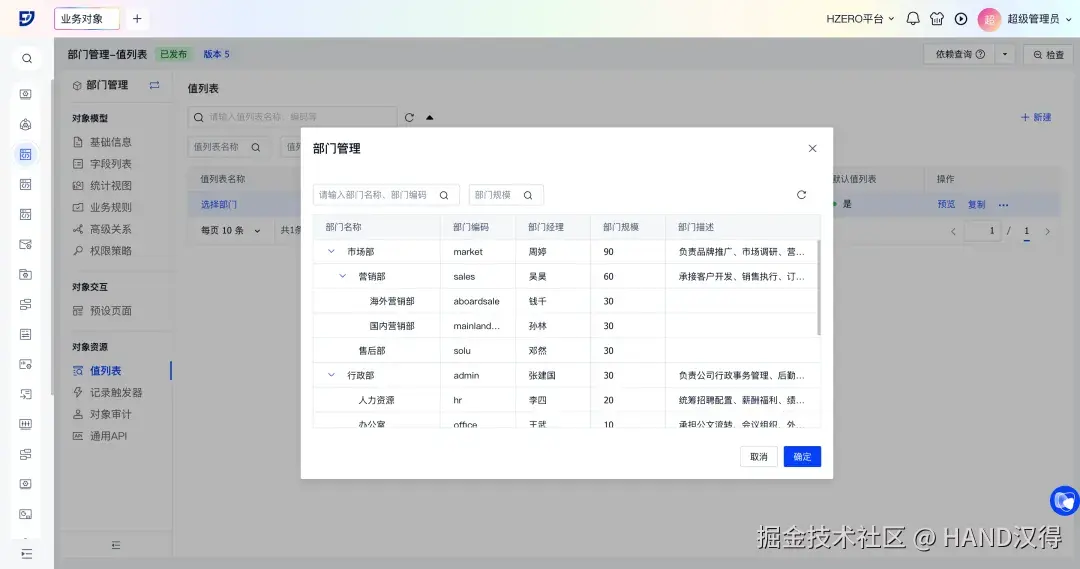This screenshot has height=569, width=1080.
Task: Click the 确定 button
Action: (802, 457)
